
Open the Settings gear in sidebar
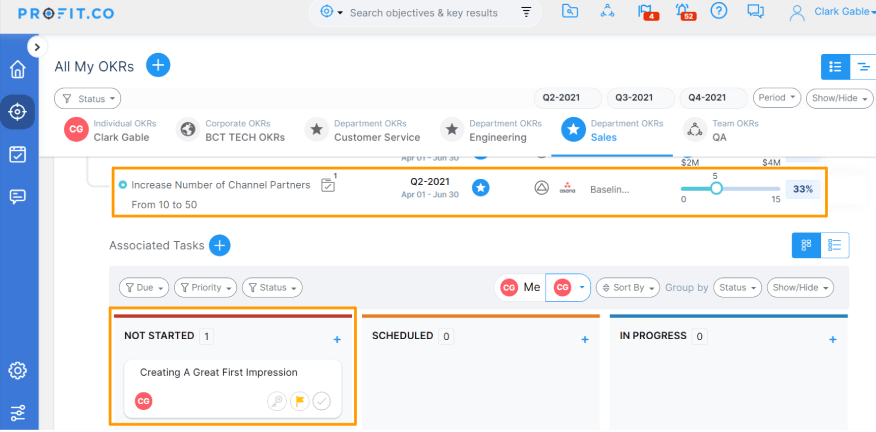18,370
